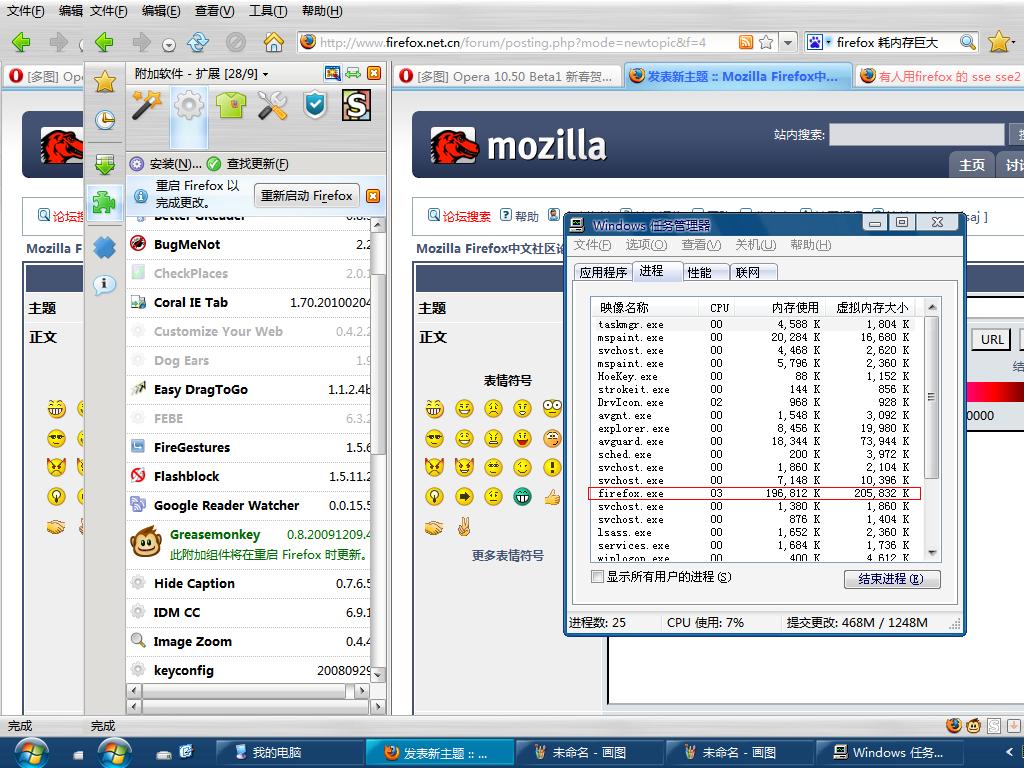Click the download arrow icon in status bar

pos(1014,726)
